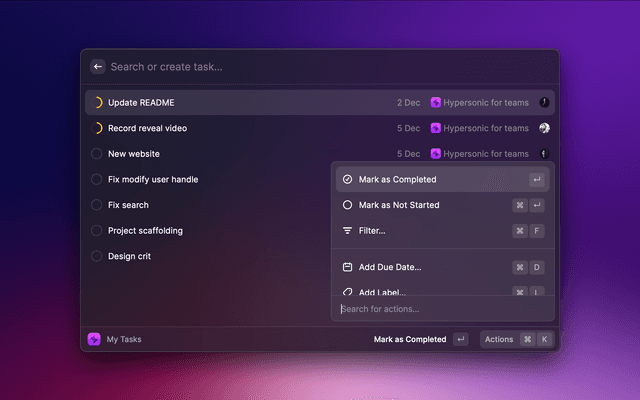Click the filter icon in actions menu
640x400 pixels.
coord(347,230)
